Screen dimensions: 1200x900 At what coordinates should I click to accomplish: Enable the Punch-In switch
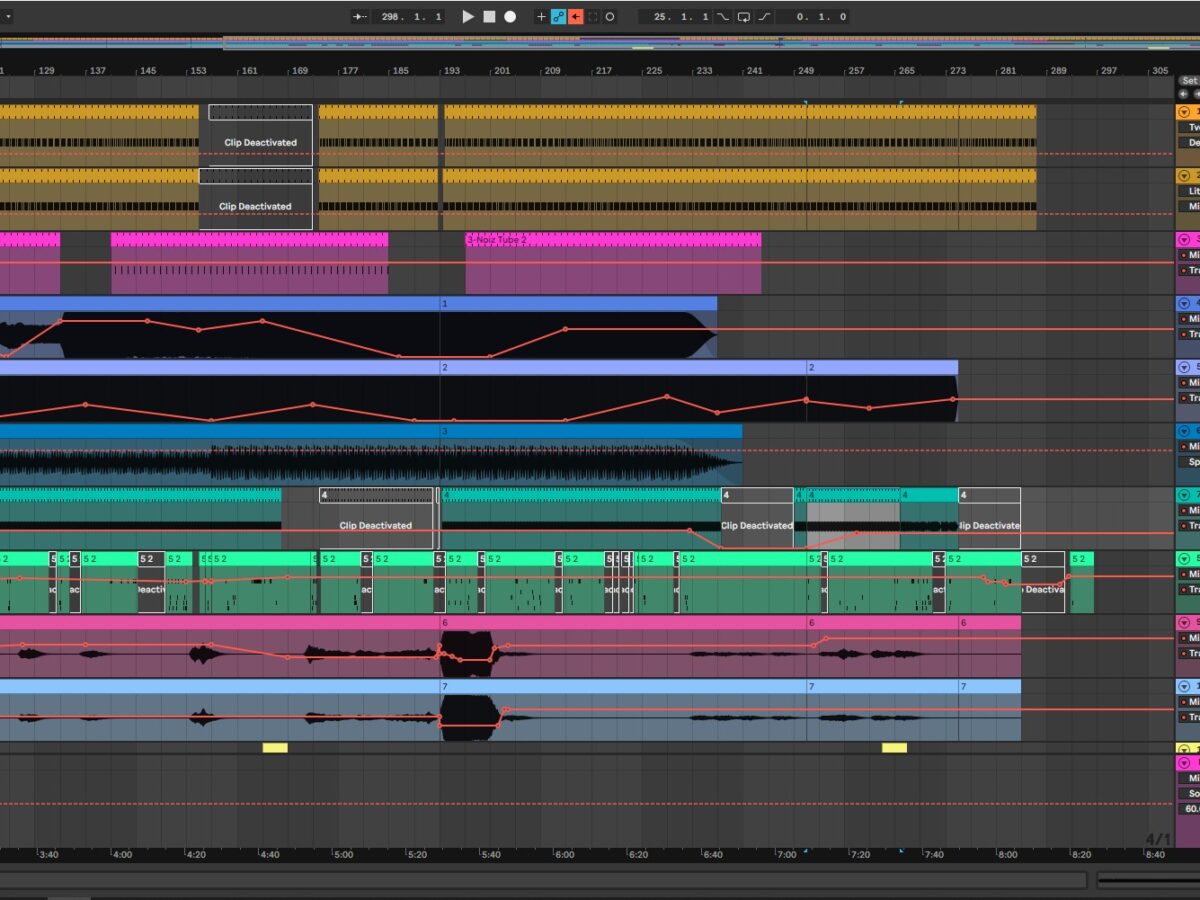[723, 17]
